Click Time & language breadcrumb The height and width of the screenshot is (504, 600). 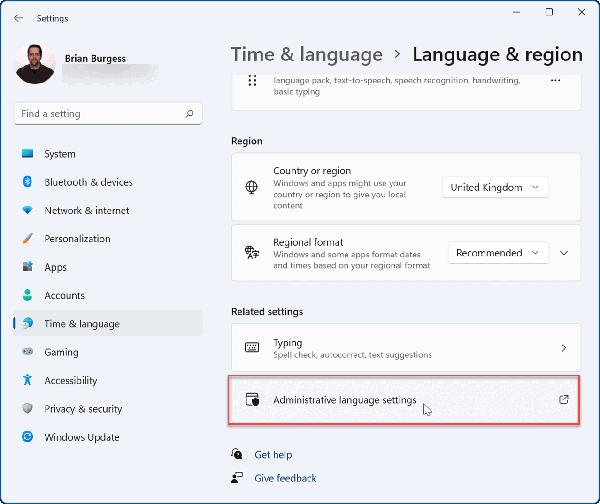point(307,54)
